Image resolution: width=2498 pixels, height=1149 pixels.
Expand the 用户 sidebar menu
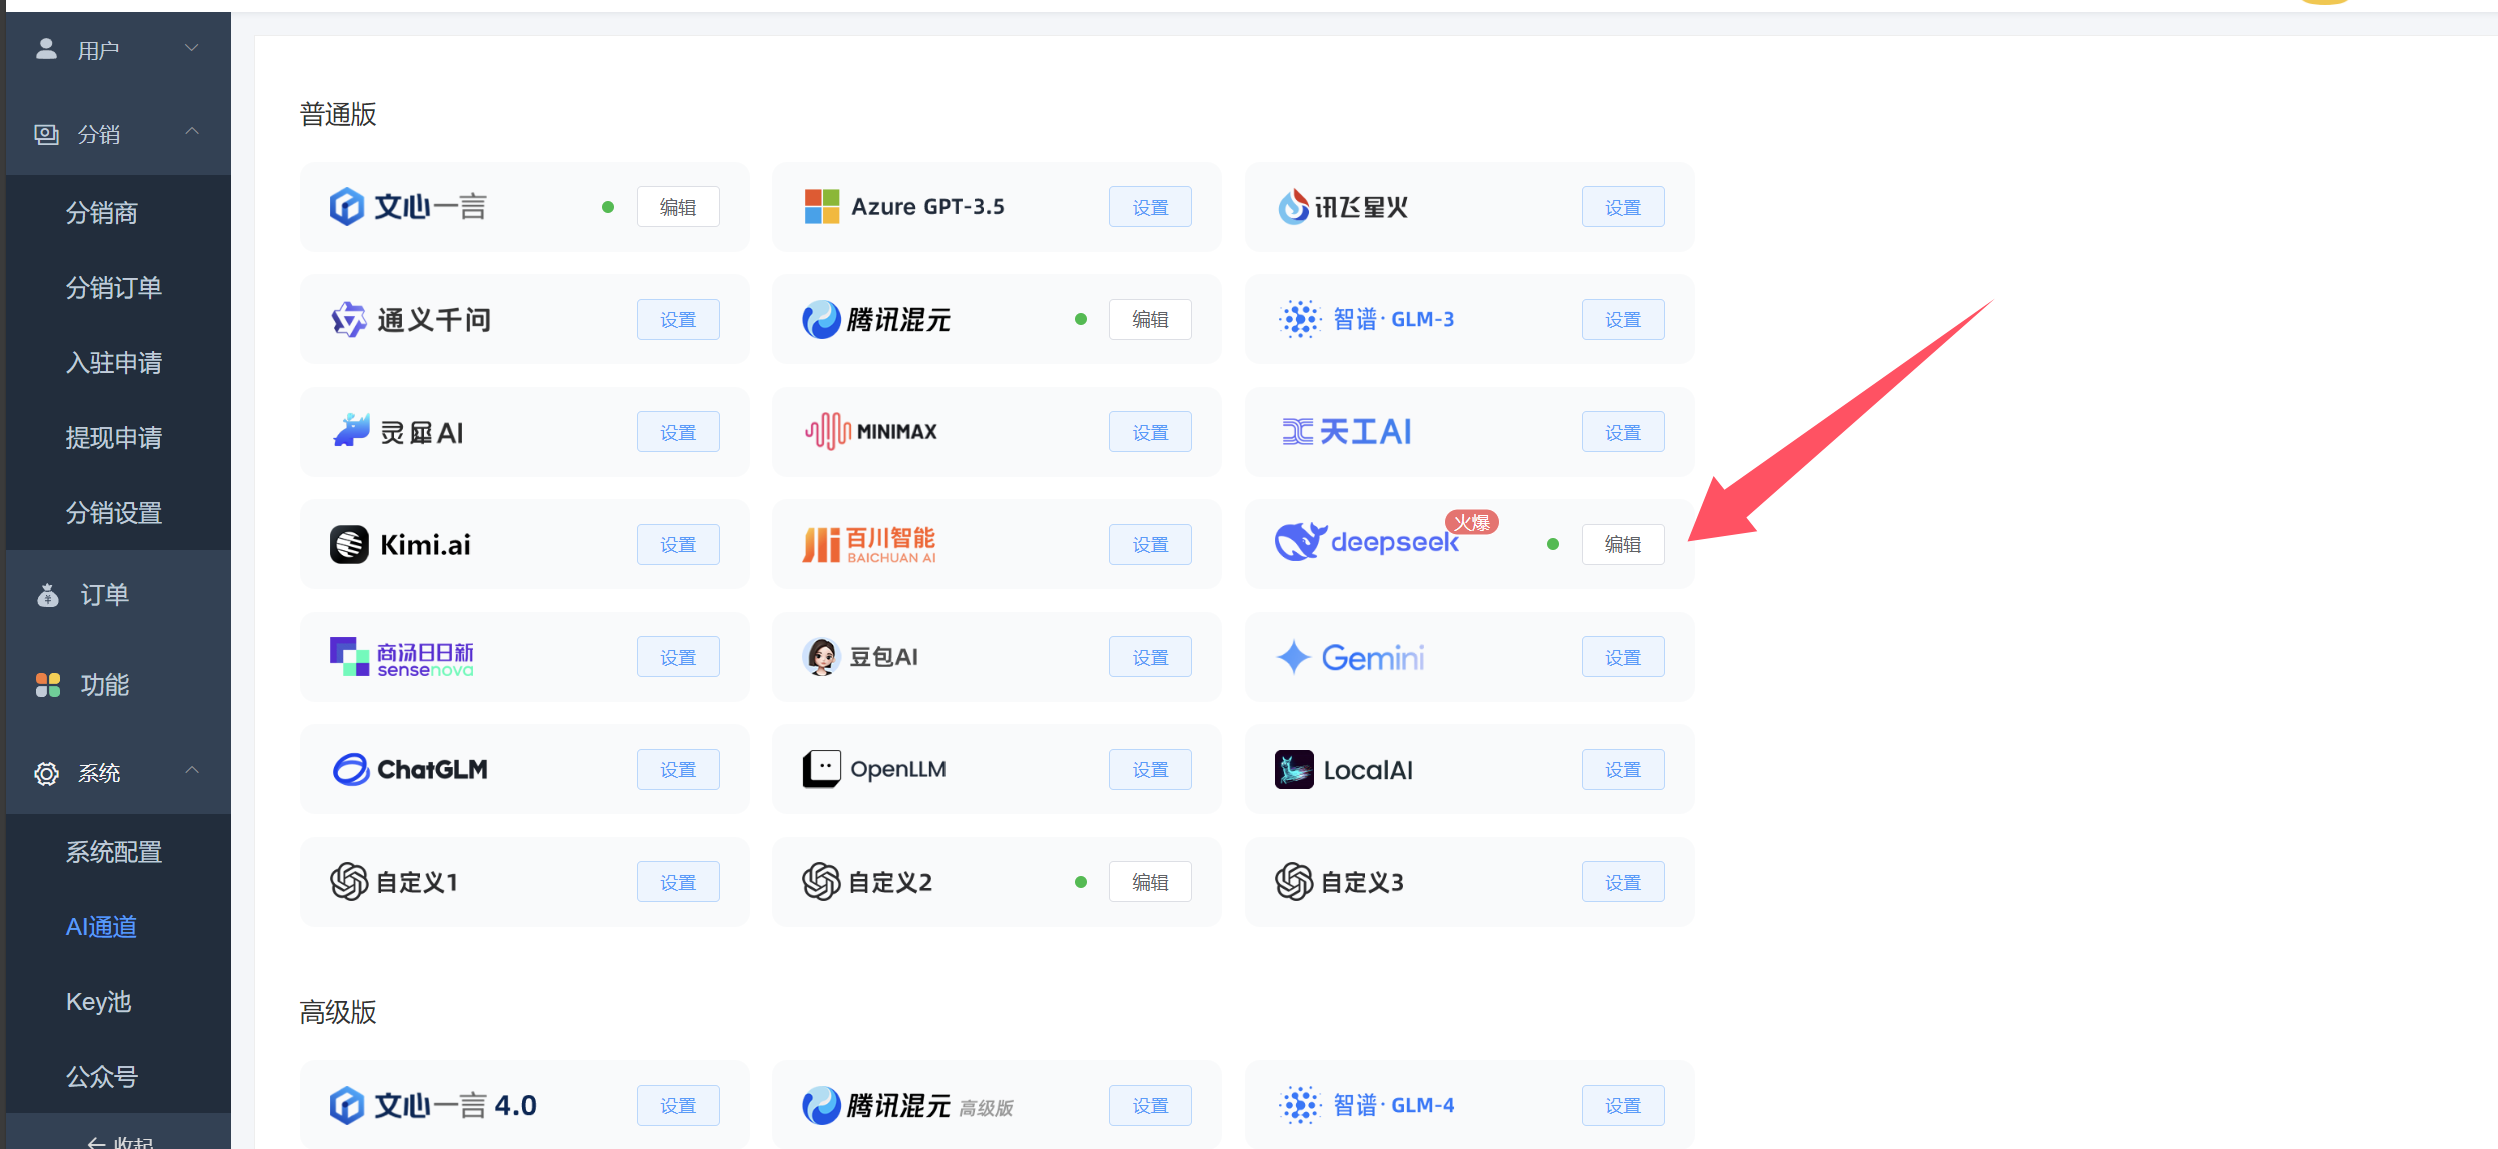coord(118,49)
